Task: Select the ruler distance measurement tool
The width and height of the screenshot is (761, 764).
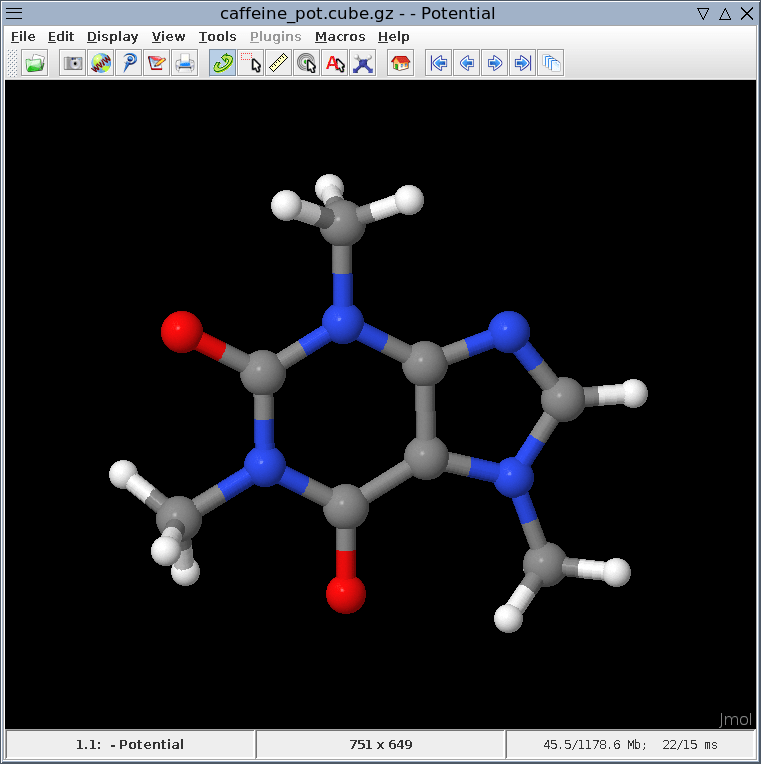Action: click(279, 63)
